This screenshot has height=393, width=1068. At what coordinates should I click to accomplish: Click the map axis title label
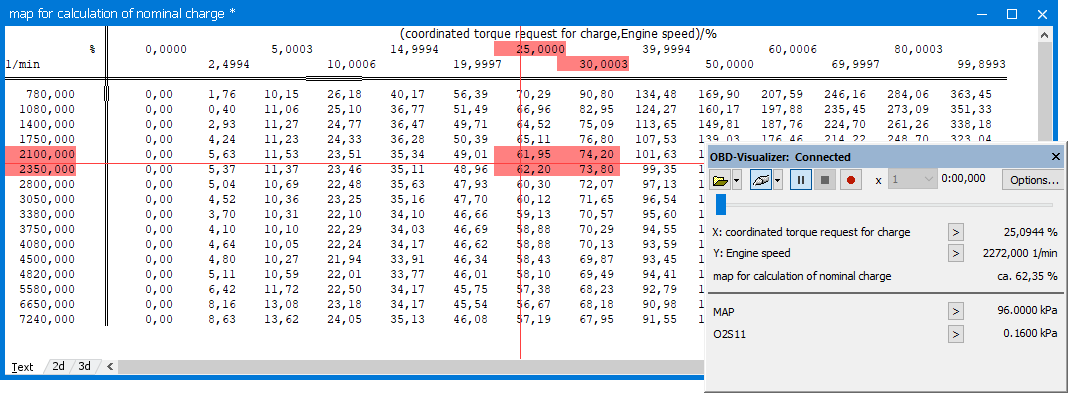(x=558, y=33)
